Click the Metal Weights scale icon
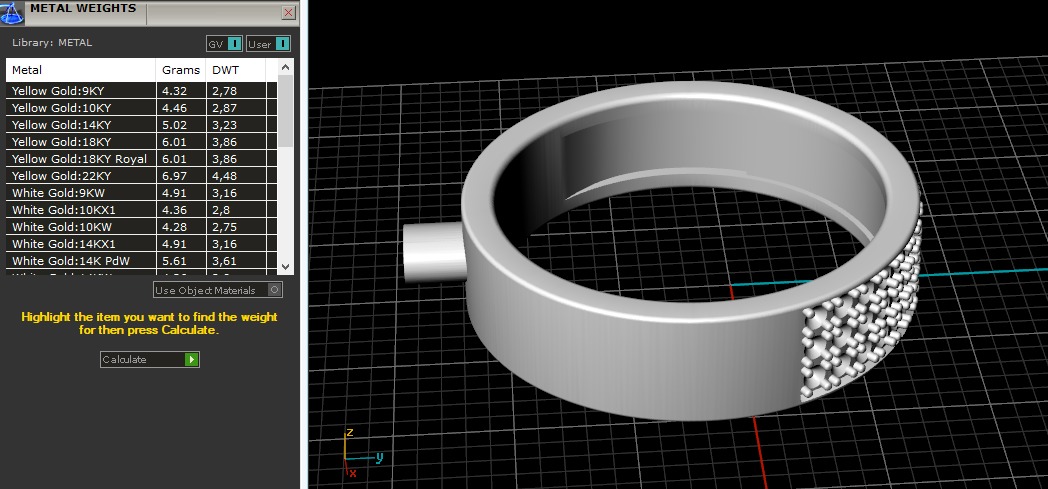The image size is (1048, 489). point(11,13)
